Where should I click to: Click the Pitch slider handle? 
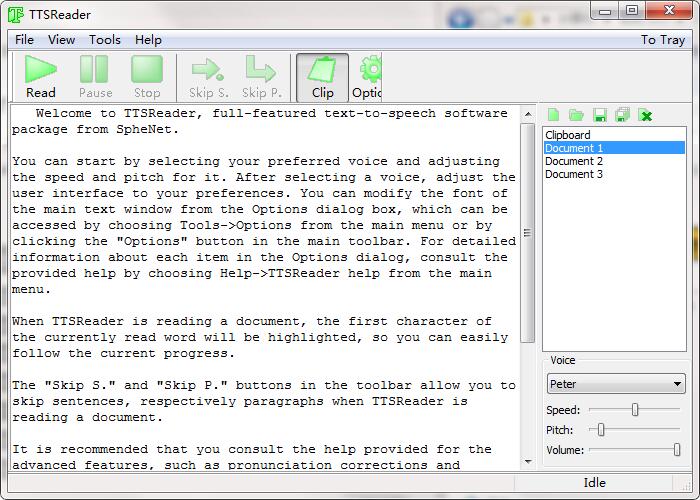(601, 429)
